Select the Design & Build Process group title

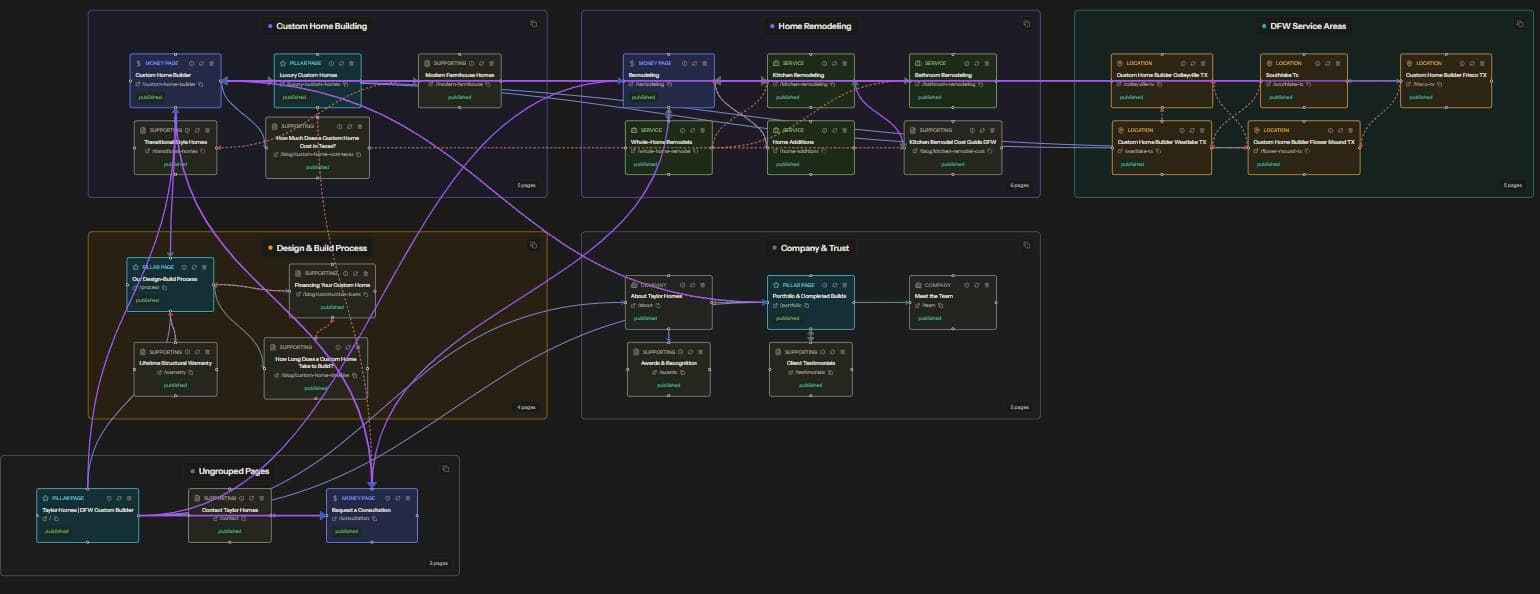[321, 248]
